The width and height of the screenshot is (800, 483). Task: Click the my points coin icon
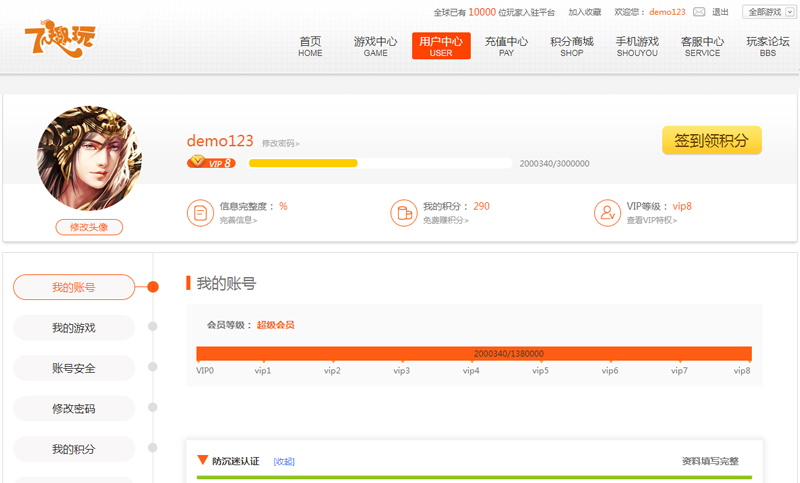(x=404, y=213)
